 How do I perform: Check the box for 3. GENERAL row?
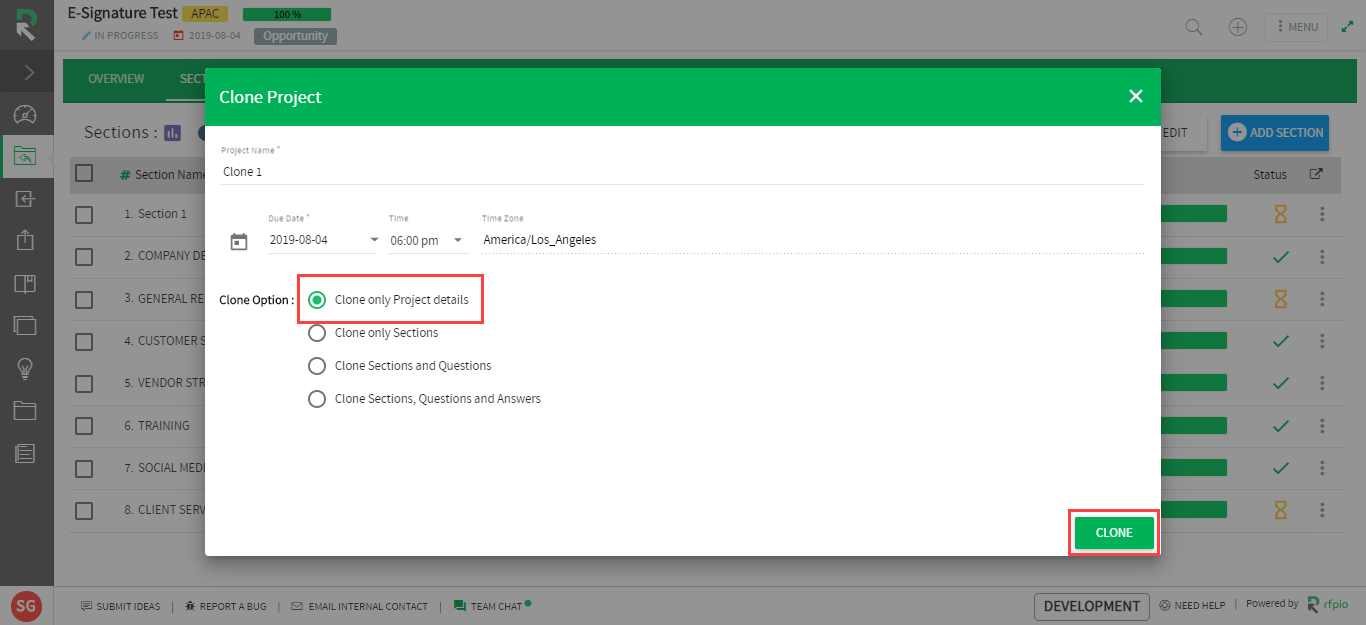(84, 299)
